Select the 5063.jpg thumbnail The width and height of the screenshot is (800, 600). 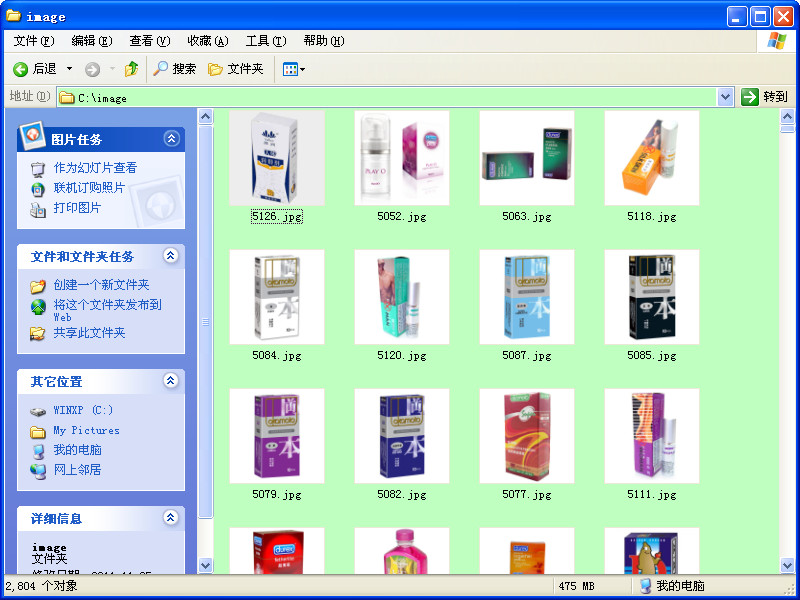pyautogui.click(x=527, y=158)
